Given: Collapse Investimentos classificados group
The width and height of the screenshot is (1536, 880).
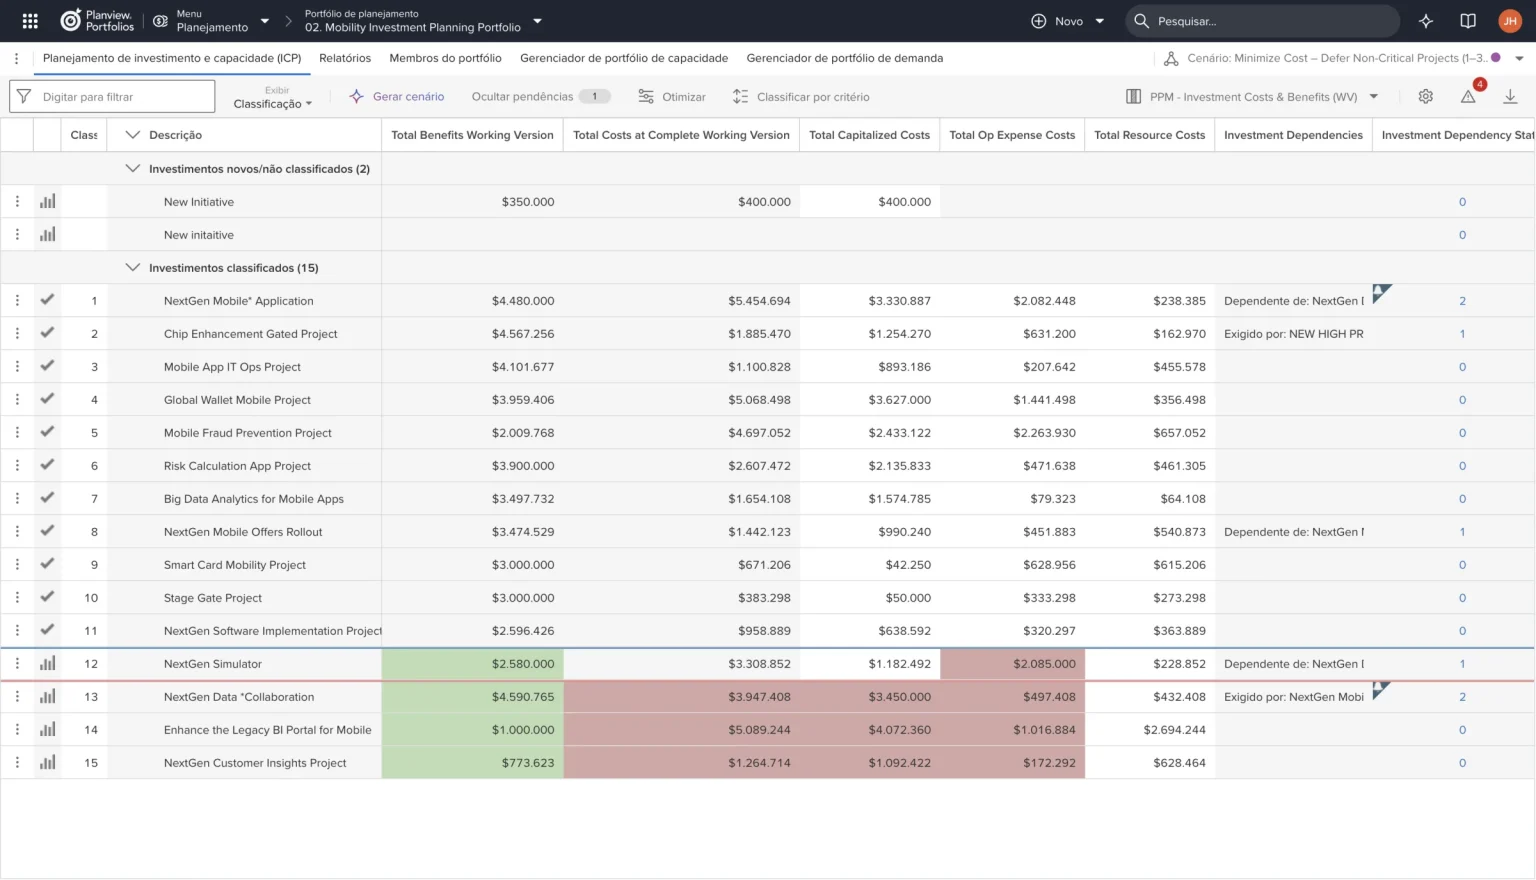Looking at the screenshot, I should pos(132,267).
